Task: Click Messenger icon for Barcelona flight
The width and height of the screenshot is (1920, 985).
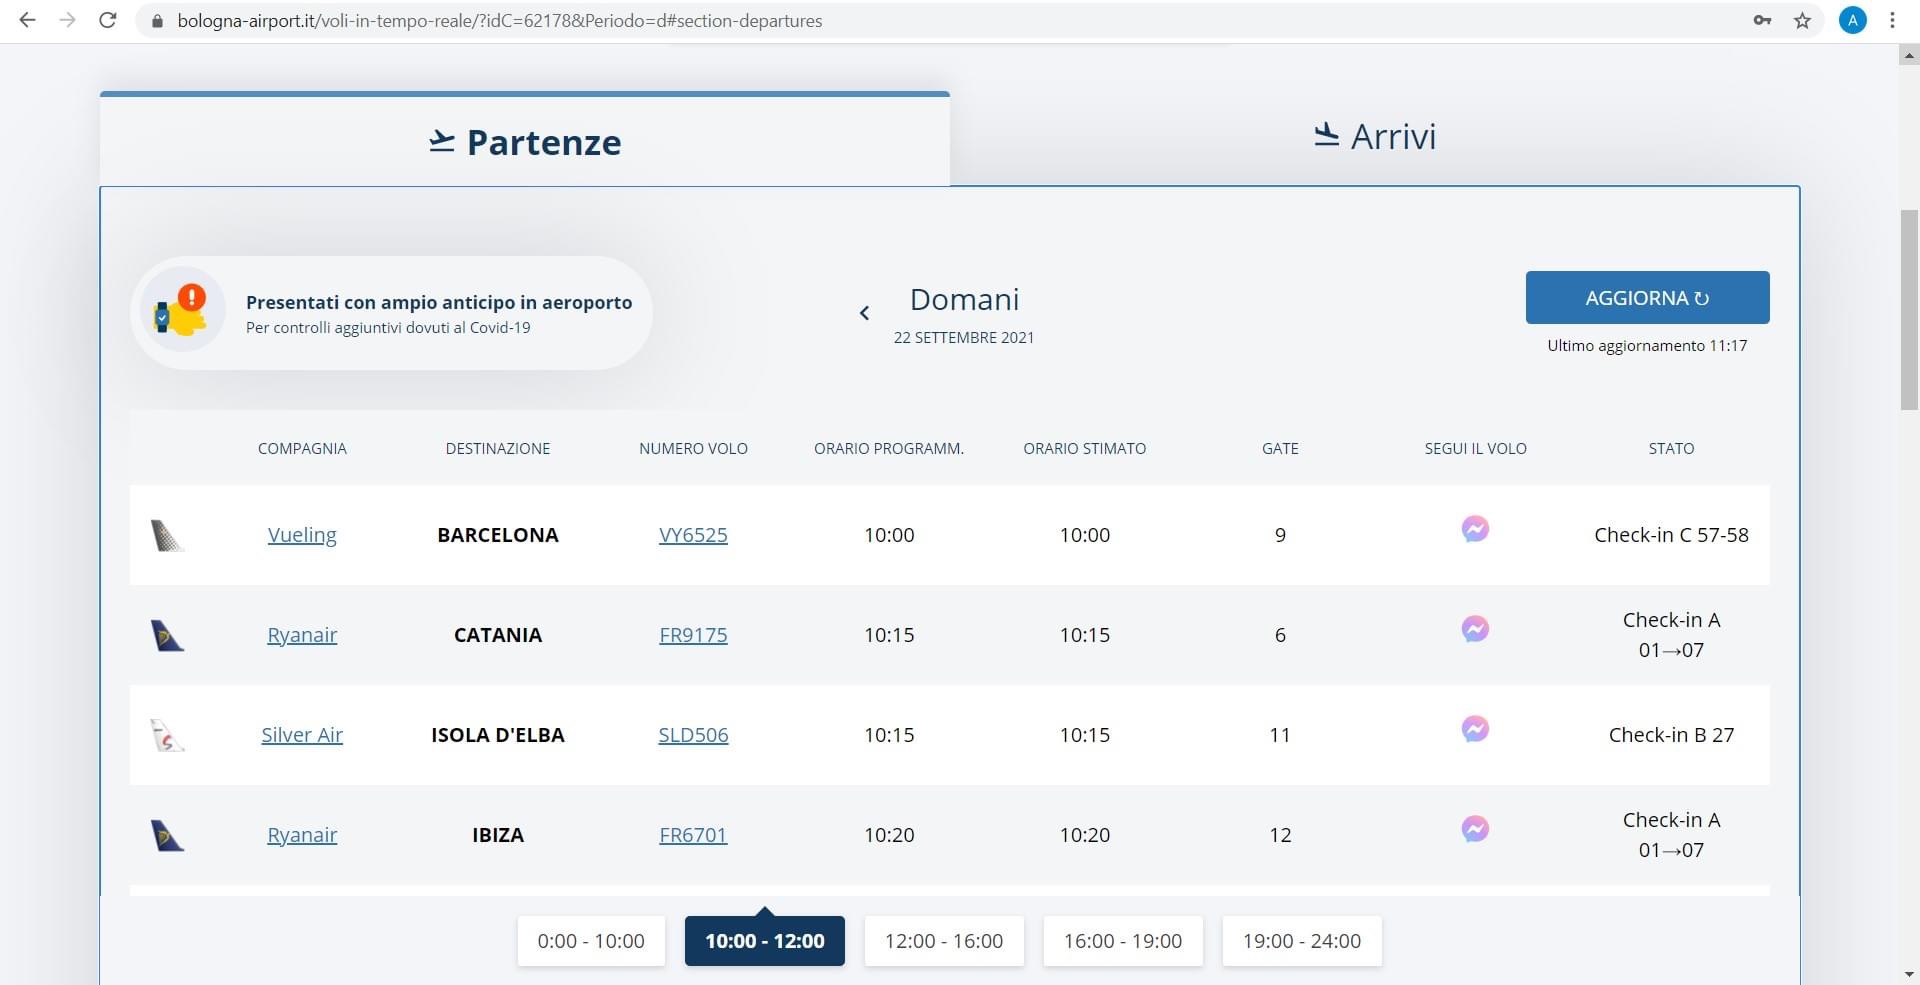Action: [1475, 529]
